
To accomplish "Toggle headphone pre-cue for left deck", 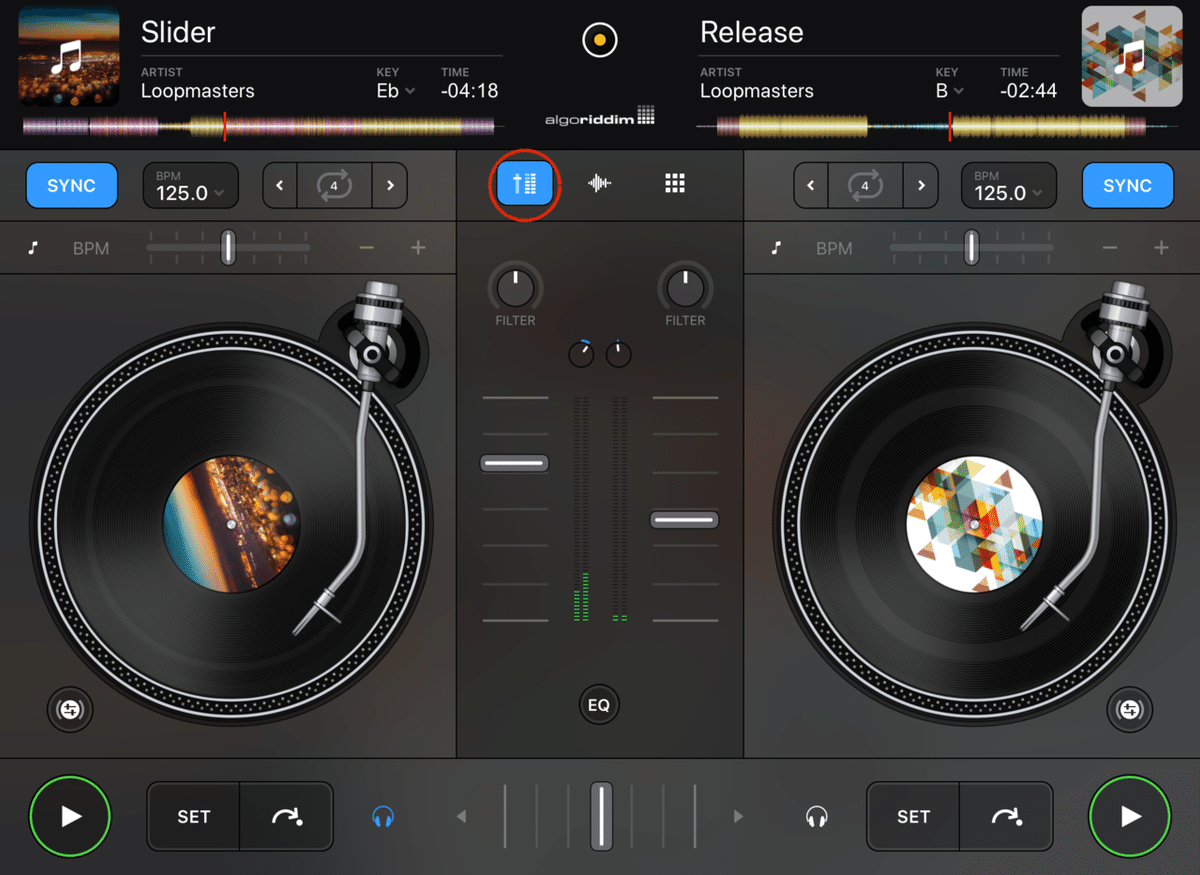I will point(382,817).
